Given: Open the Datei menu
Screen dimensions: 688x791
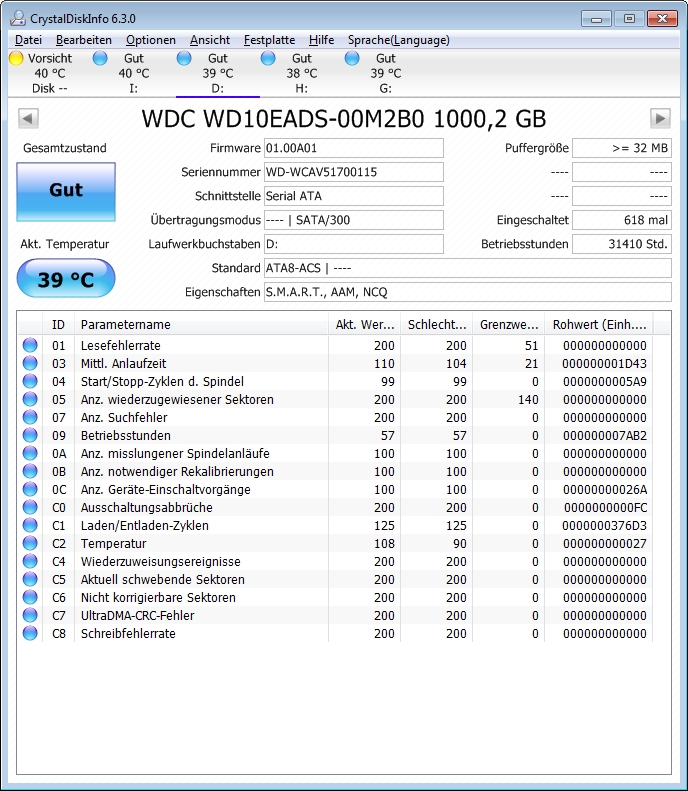Looking at the screenshot, I should [x=28, y=40].
